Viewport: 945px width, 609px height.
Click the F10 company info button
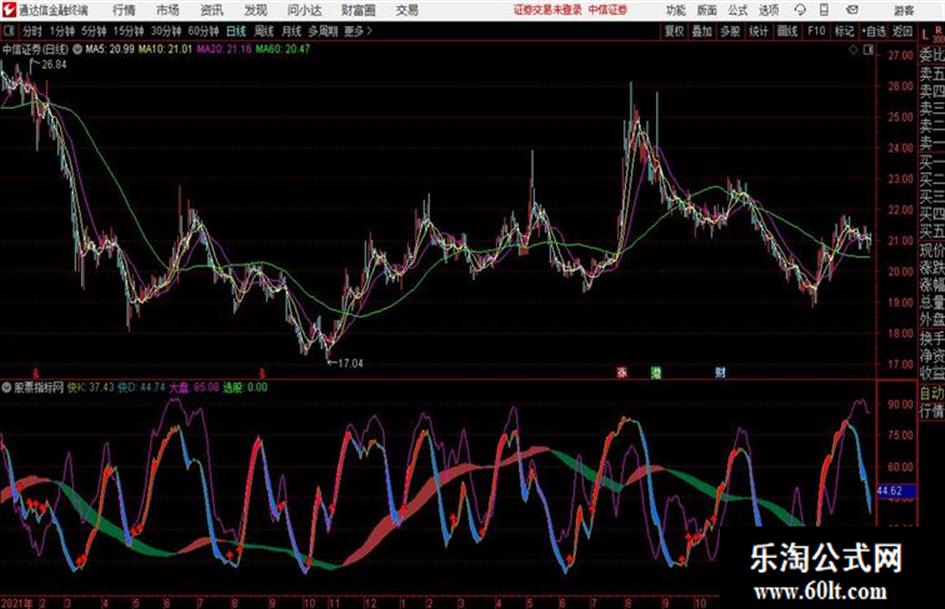[817, 31]
